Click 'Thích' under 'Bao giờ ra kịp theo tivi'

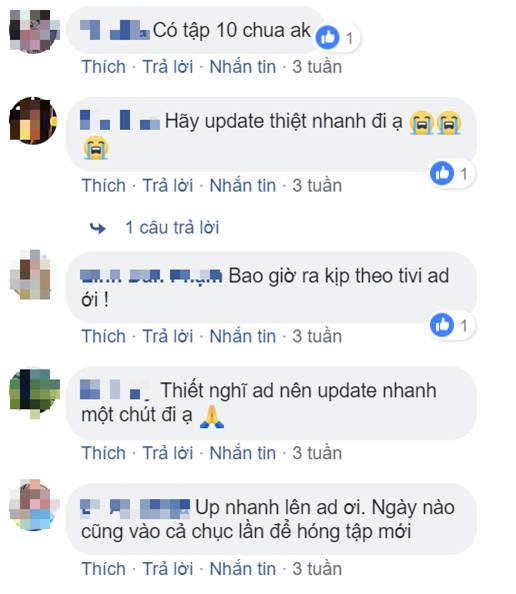pos(103,336)
